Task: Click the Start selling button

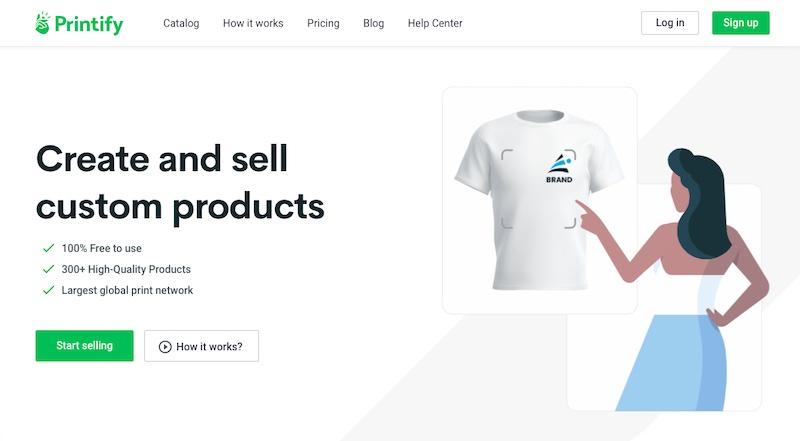Action: (85, 346)
